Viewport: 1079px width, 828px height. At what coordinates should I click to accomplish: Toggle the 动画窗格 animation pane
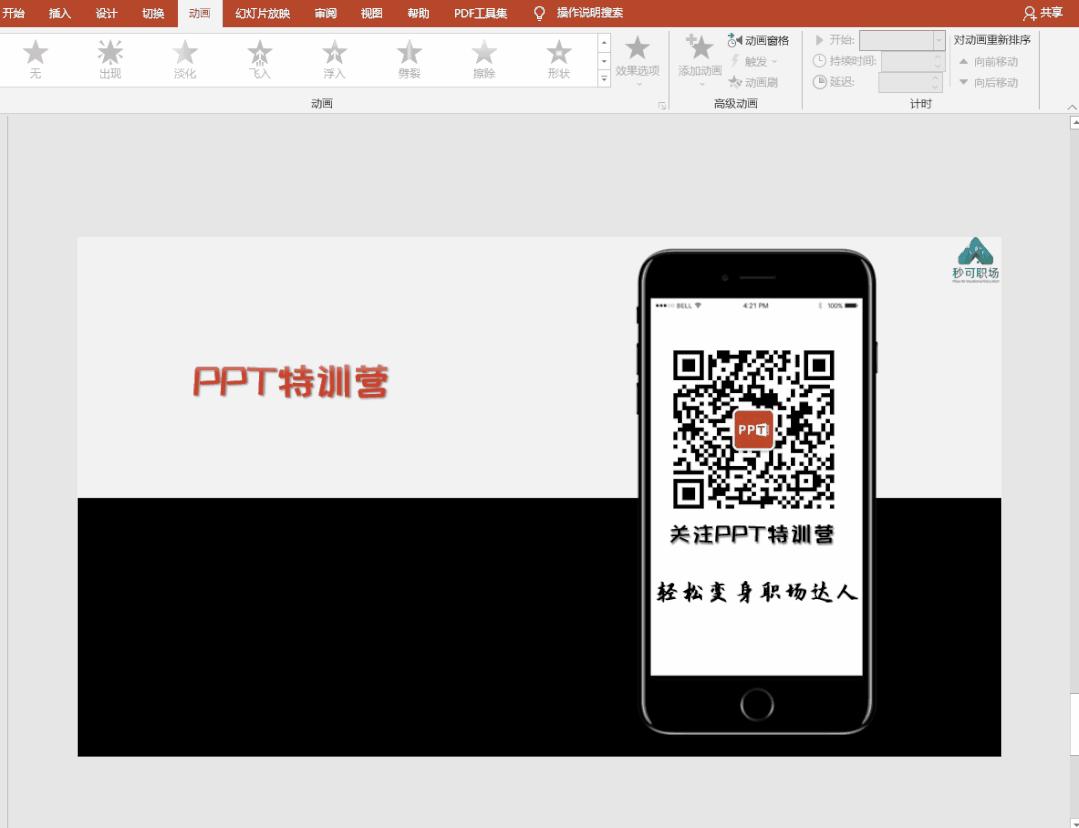click(758, 41)
